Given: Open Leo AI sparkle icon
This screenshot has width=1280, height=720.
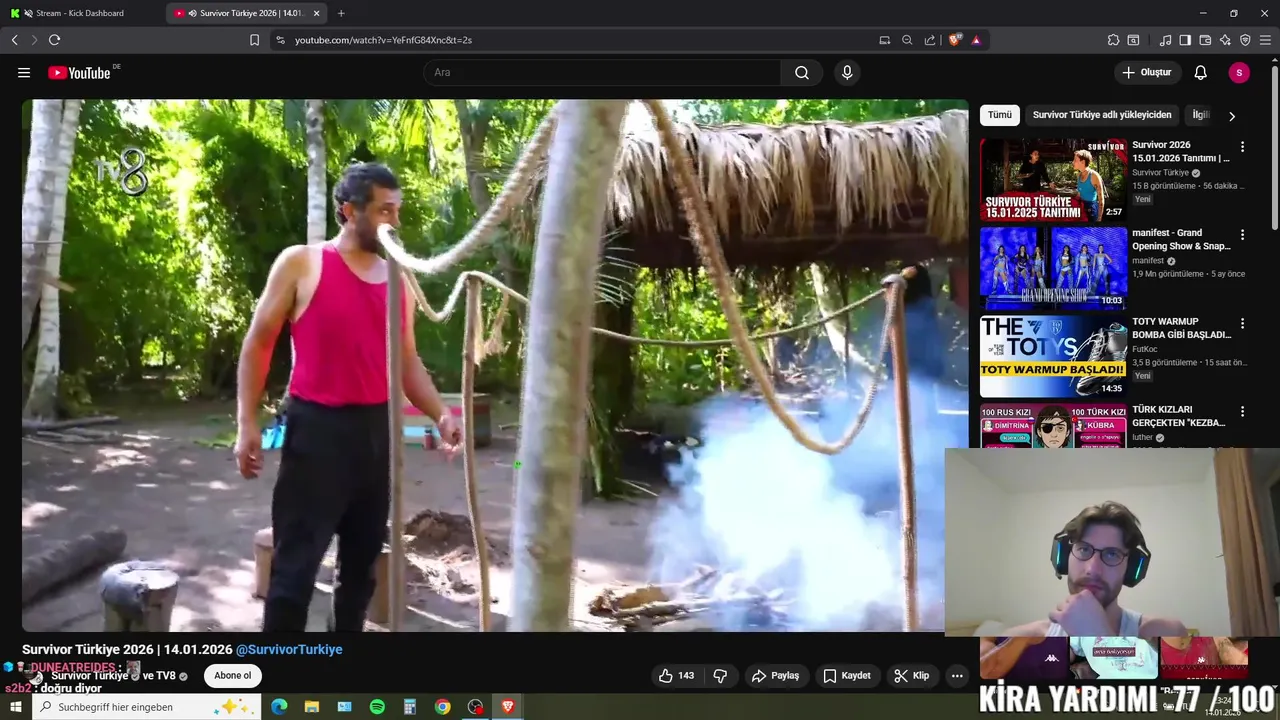Looking at the screenshot, I should tap(1225, 40).
